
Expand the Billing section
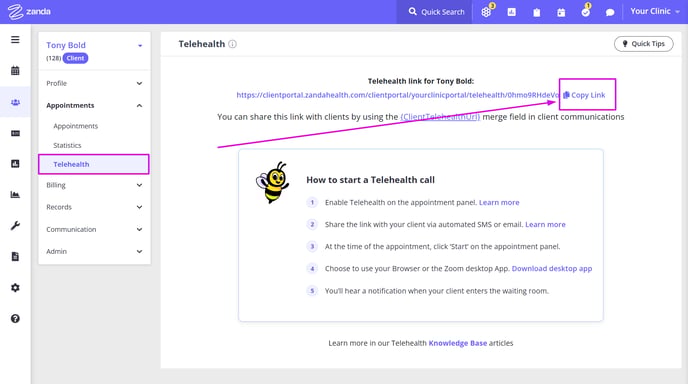tap(94, 185)
